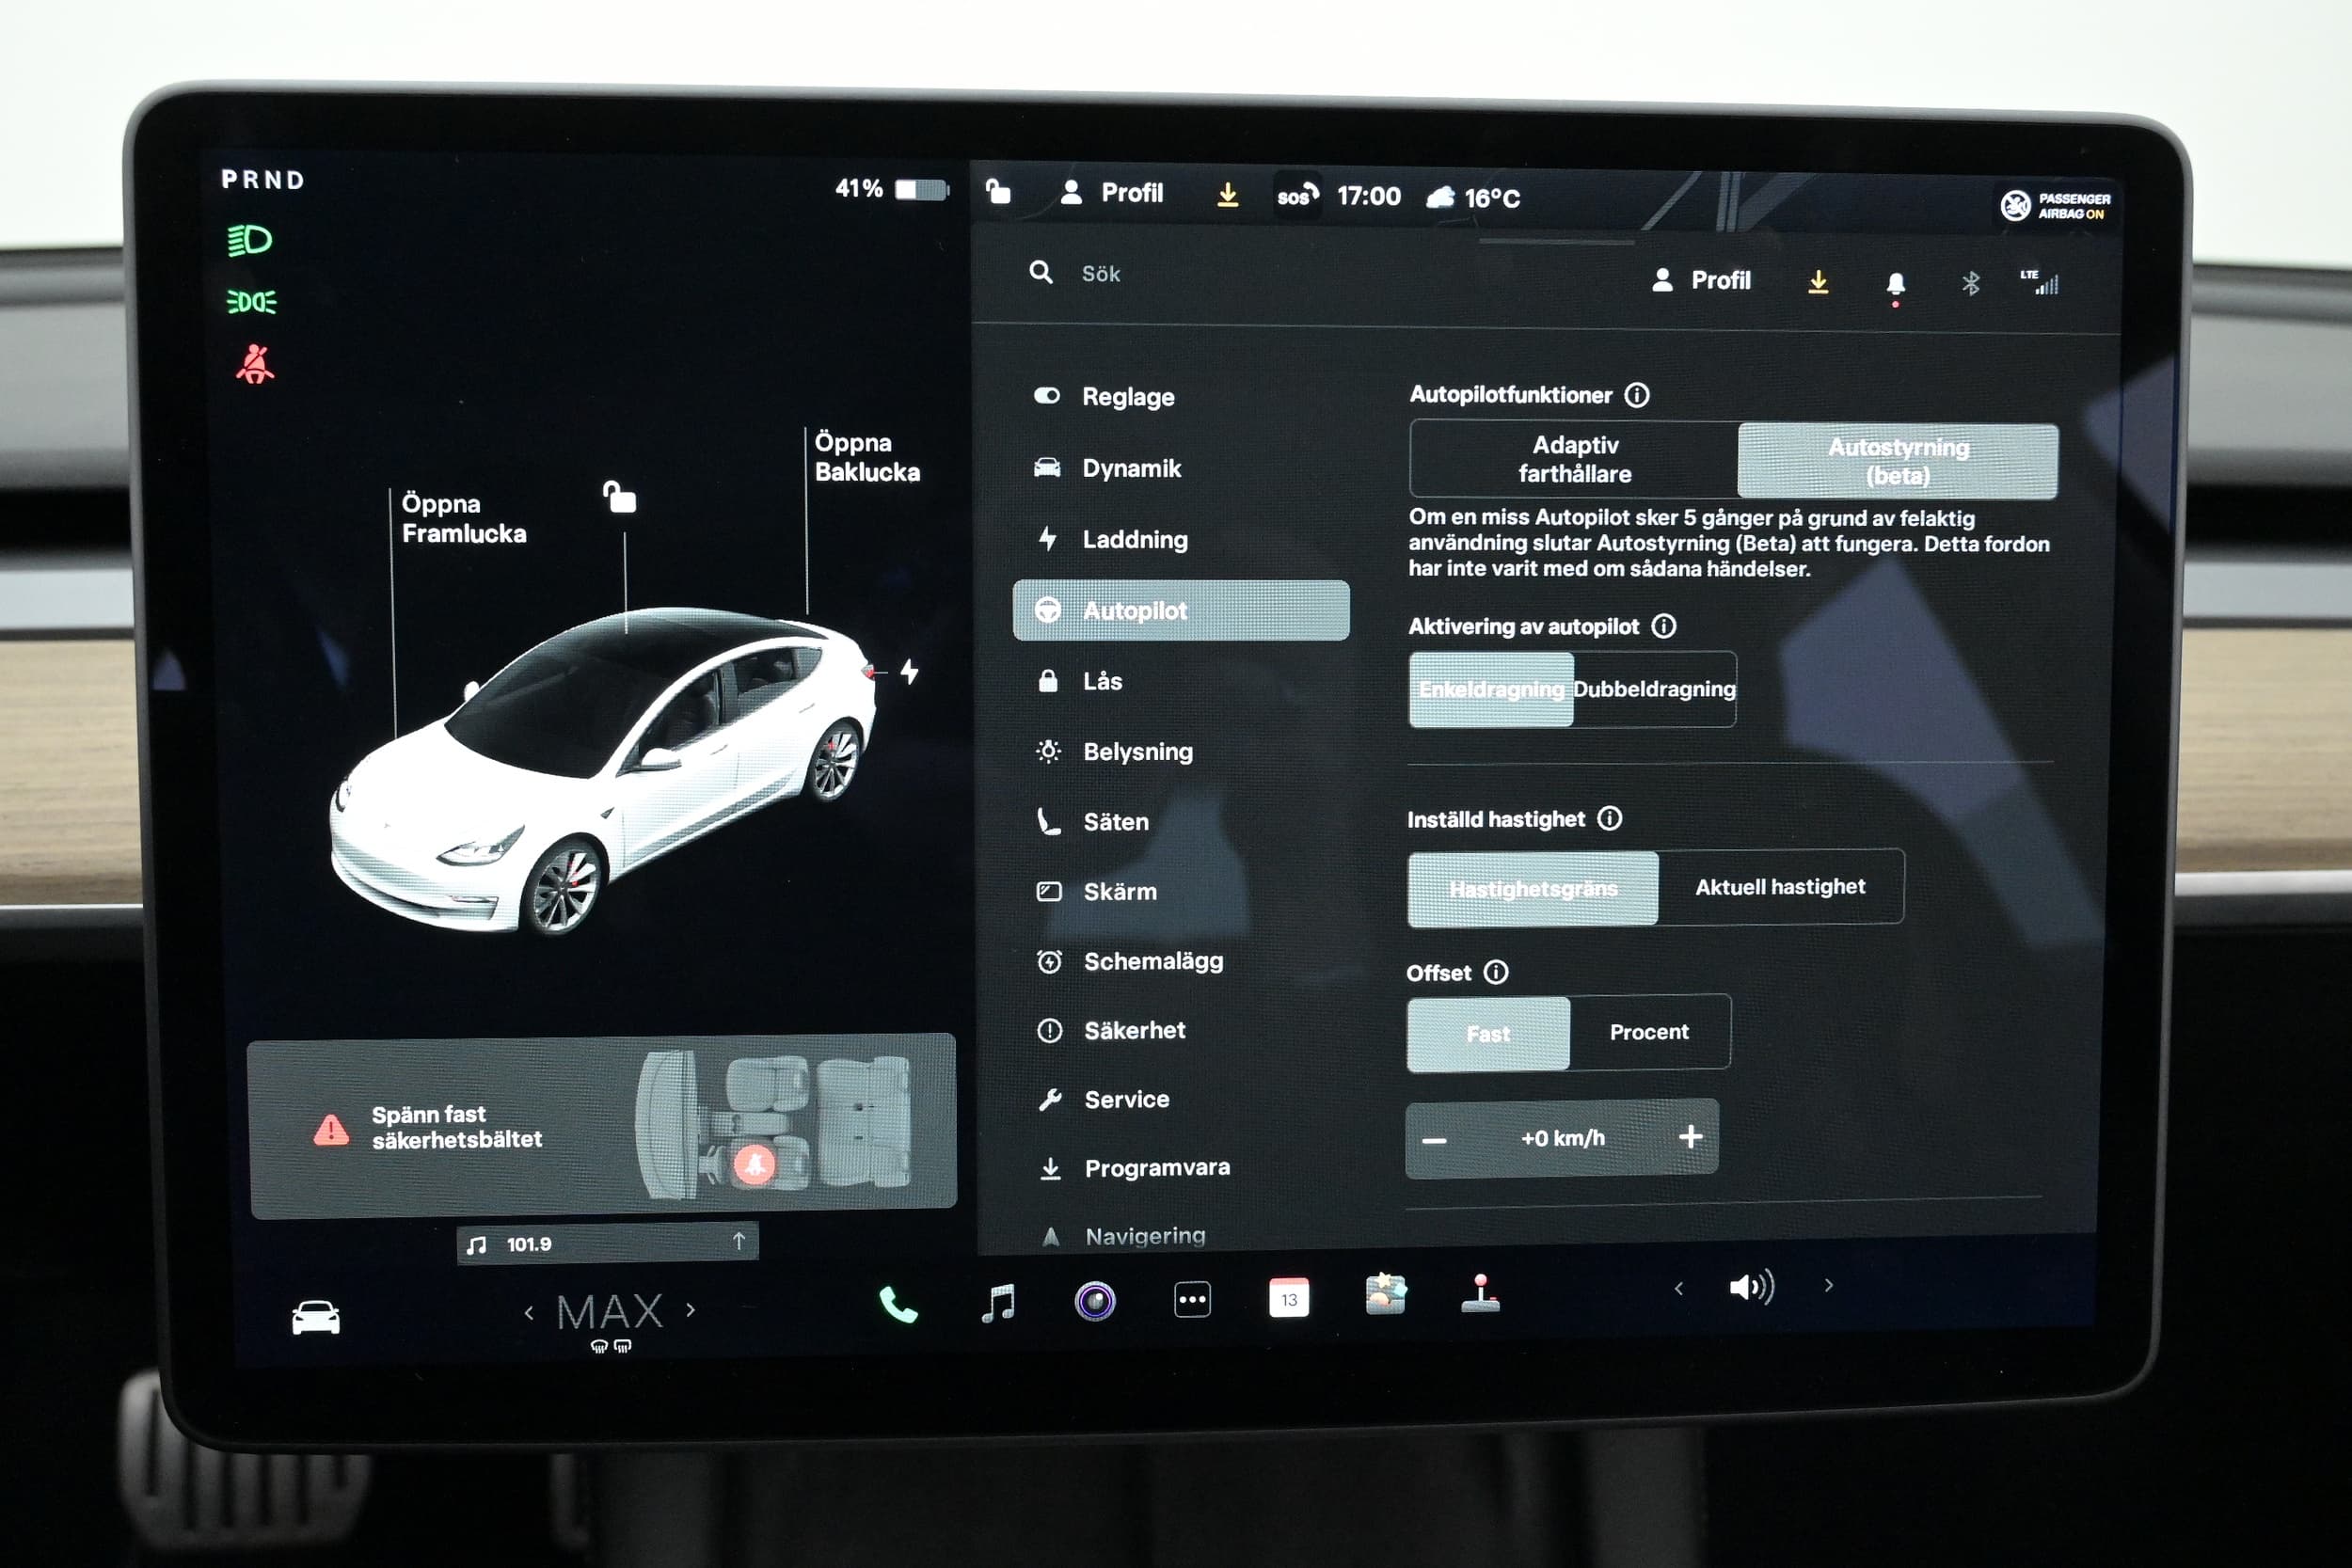Select Procent offset type
Viewport: 2352px width, 1568px height.
pos(1649,1032)
